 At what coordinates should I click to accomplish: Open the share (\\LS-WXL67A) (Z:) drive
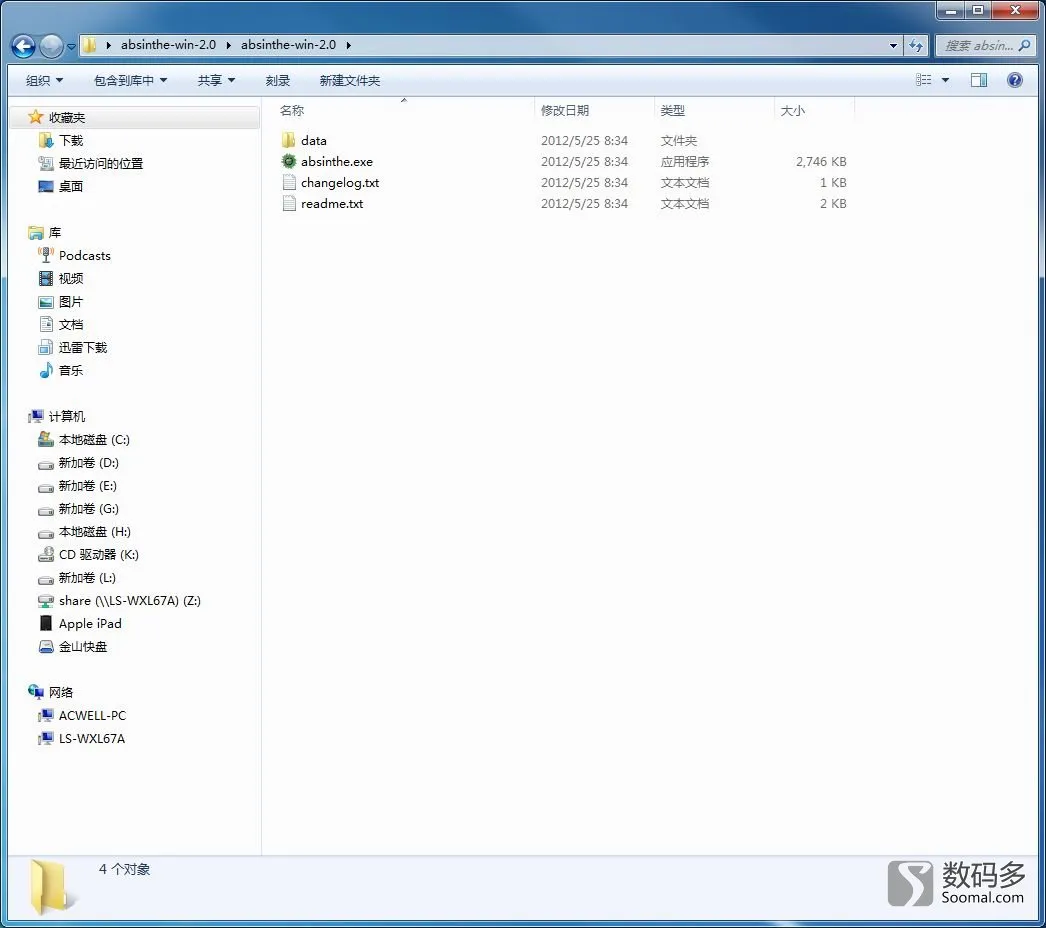pyautogui.click(x=129, y=601)
